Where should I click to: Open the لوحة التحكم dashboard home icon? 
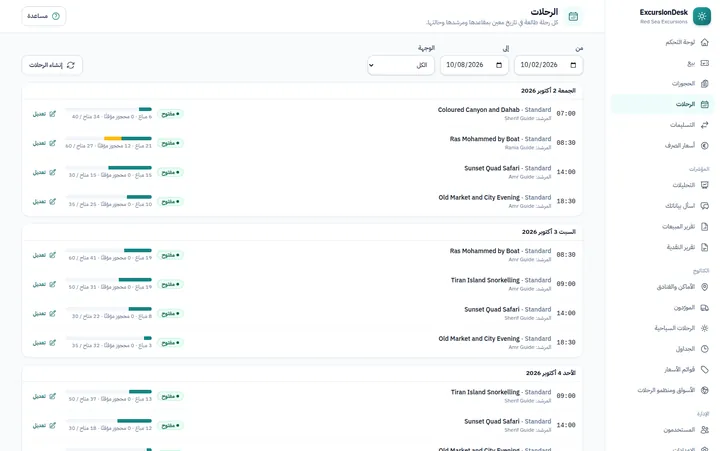[704, 42]
